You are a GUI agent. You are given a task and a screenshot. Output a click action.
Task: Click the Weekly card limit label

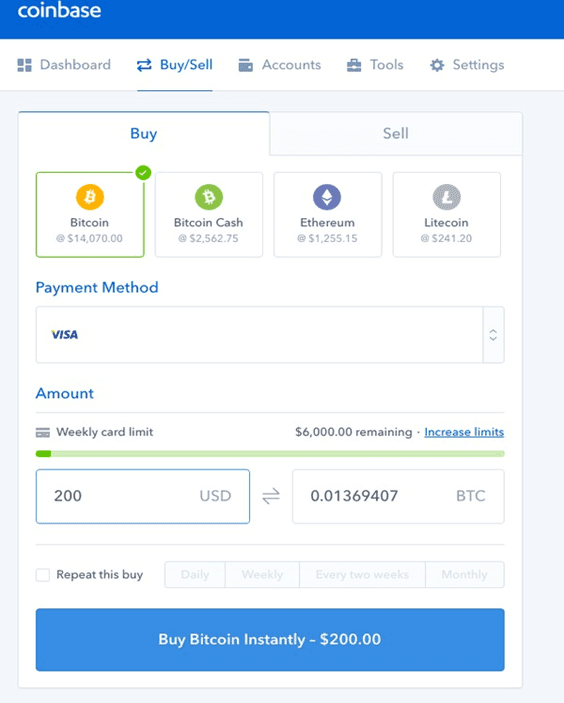104,432
